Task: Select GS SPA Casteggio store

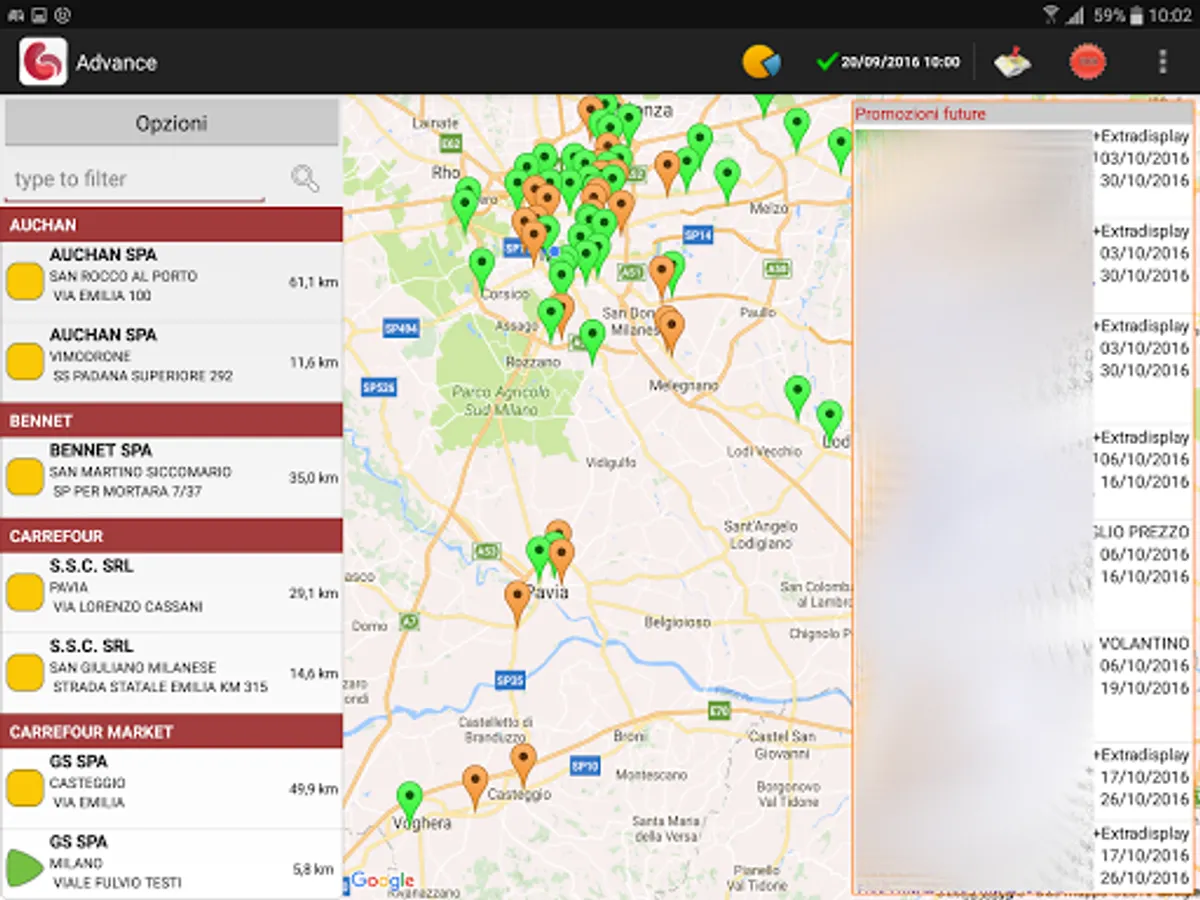Action: point(171,788)
